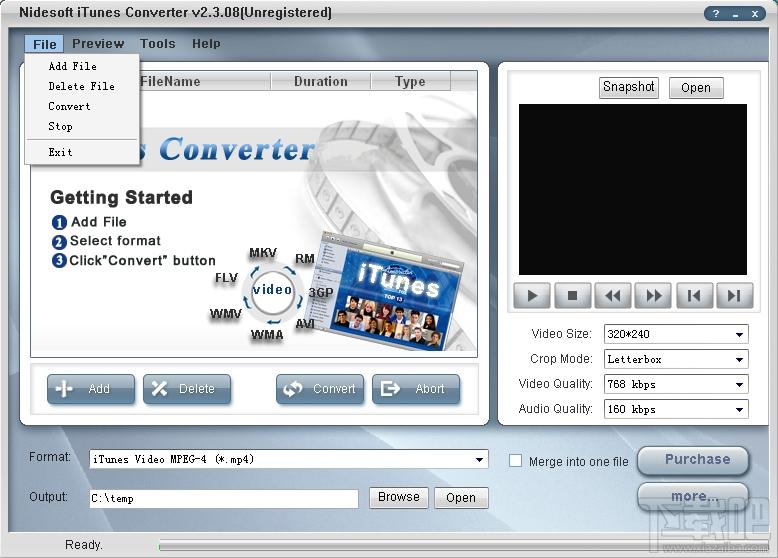Choose Add File from File menu
The image size is (778, 558).
click(x=82, y=66)
